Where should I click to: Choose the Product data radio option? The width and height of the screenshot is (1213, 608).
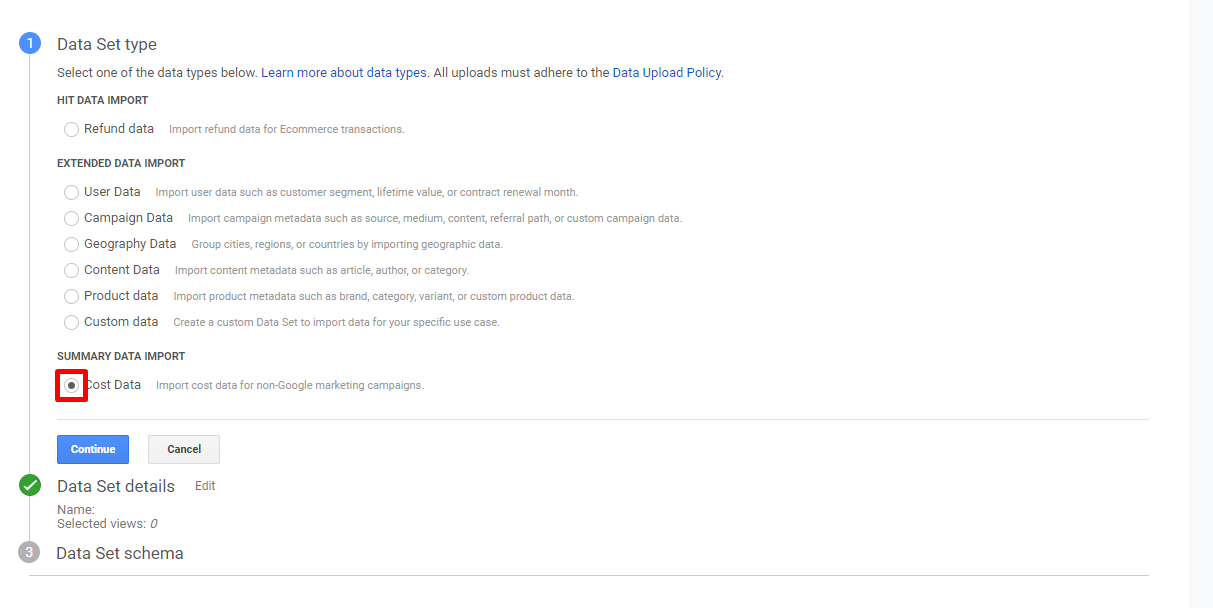click(x=71, y=296)
